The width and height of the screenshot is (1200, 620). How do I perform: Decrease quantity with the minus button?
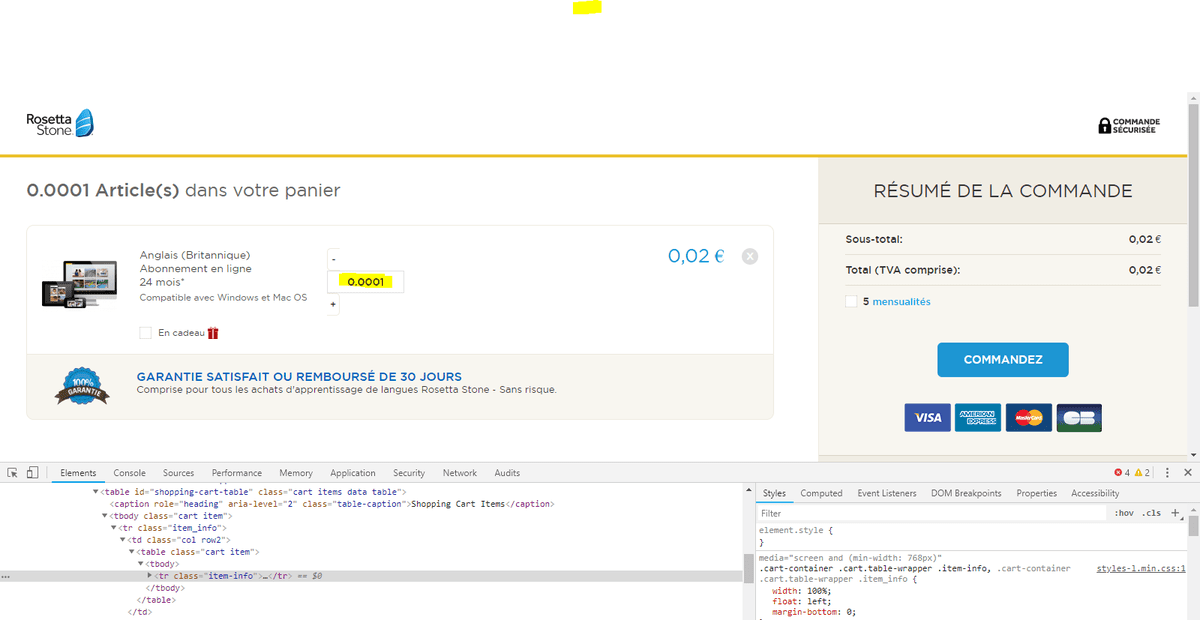pyautogui.click(x=333, y=258)
